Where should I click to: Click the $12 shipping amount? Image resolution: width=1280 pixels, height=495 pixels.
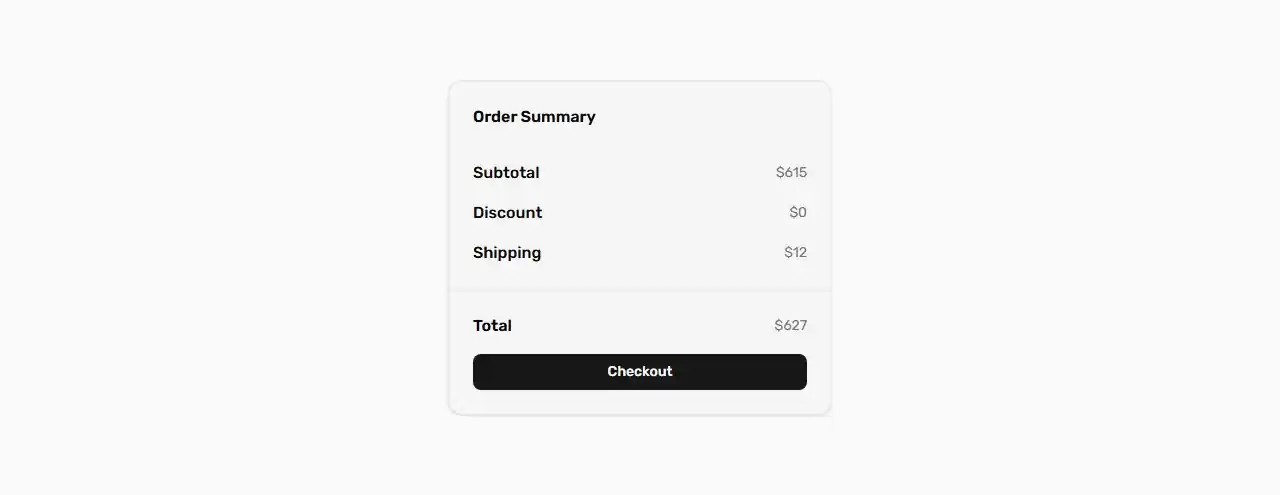click(795, 253)
